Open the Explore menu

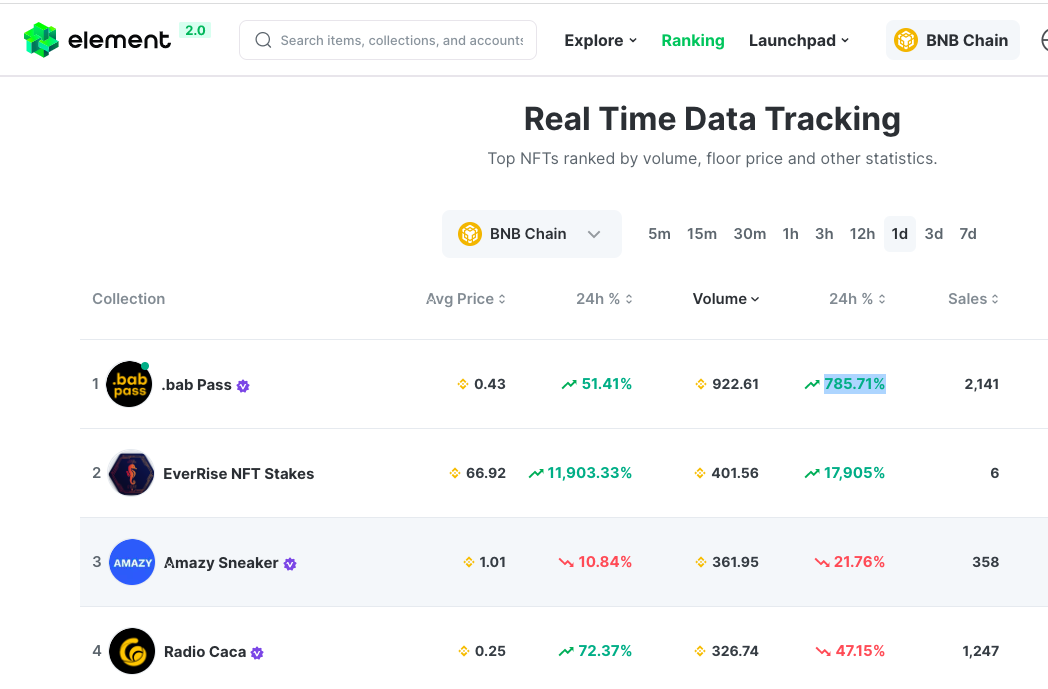(x=600, y=41)
